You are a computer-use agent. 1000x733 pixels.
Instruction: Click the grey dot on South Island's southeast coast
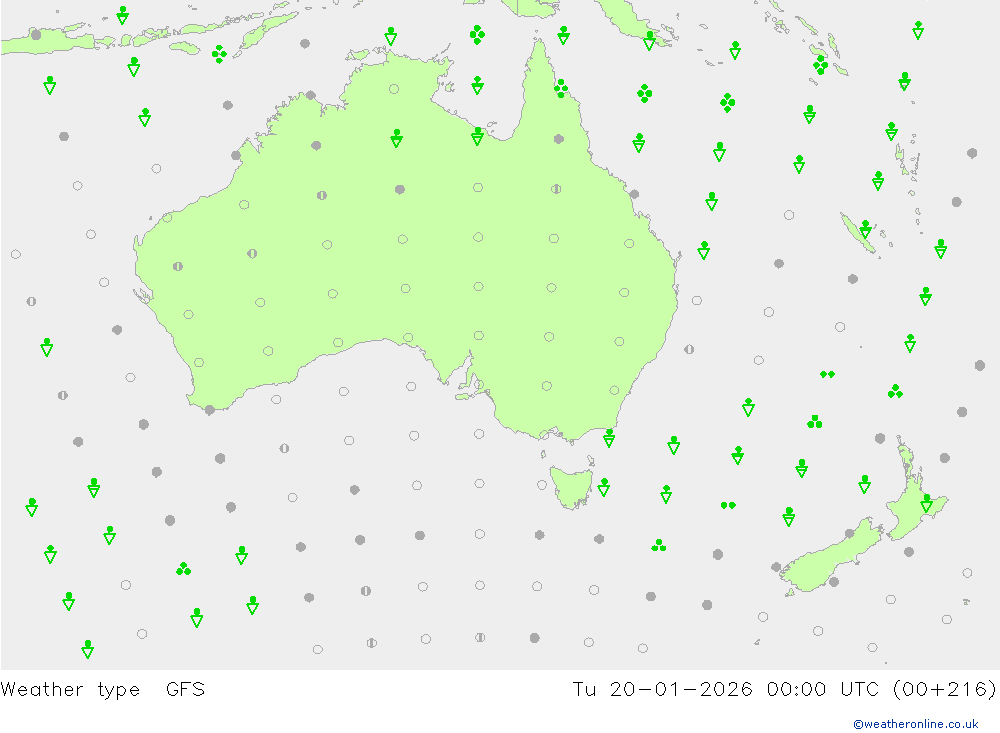click(x=834, y=582)
